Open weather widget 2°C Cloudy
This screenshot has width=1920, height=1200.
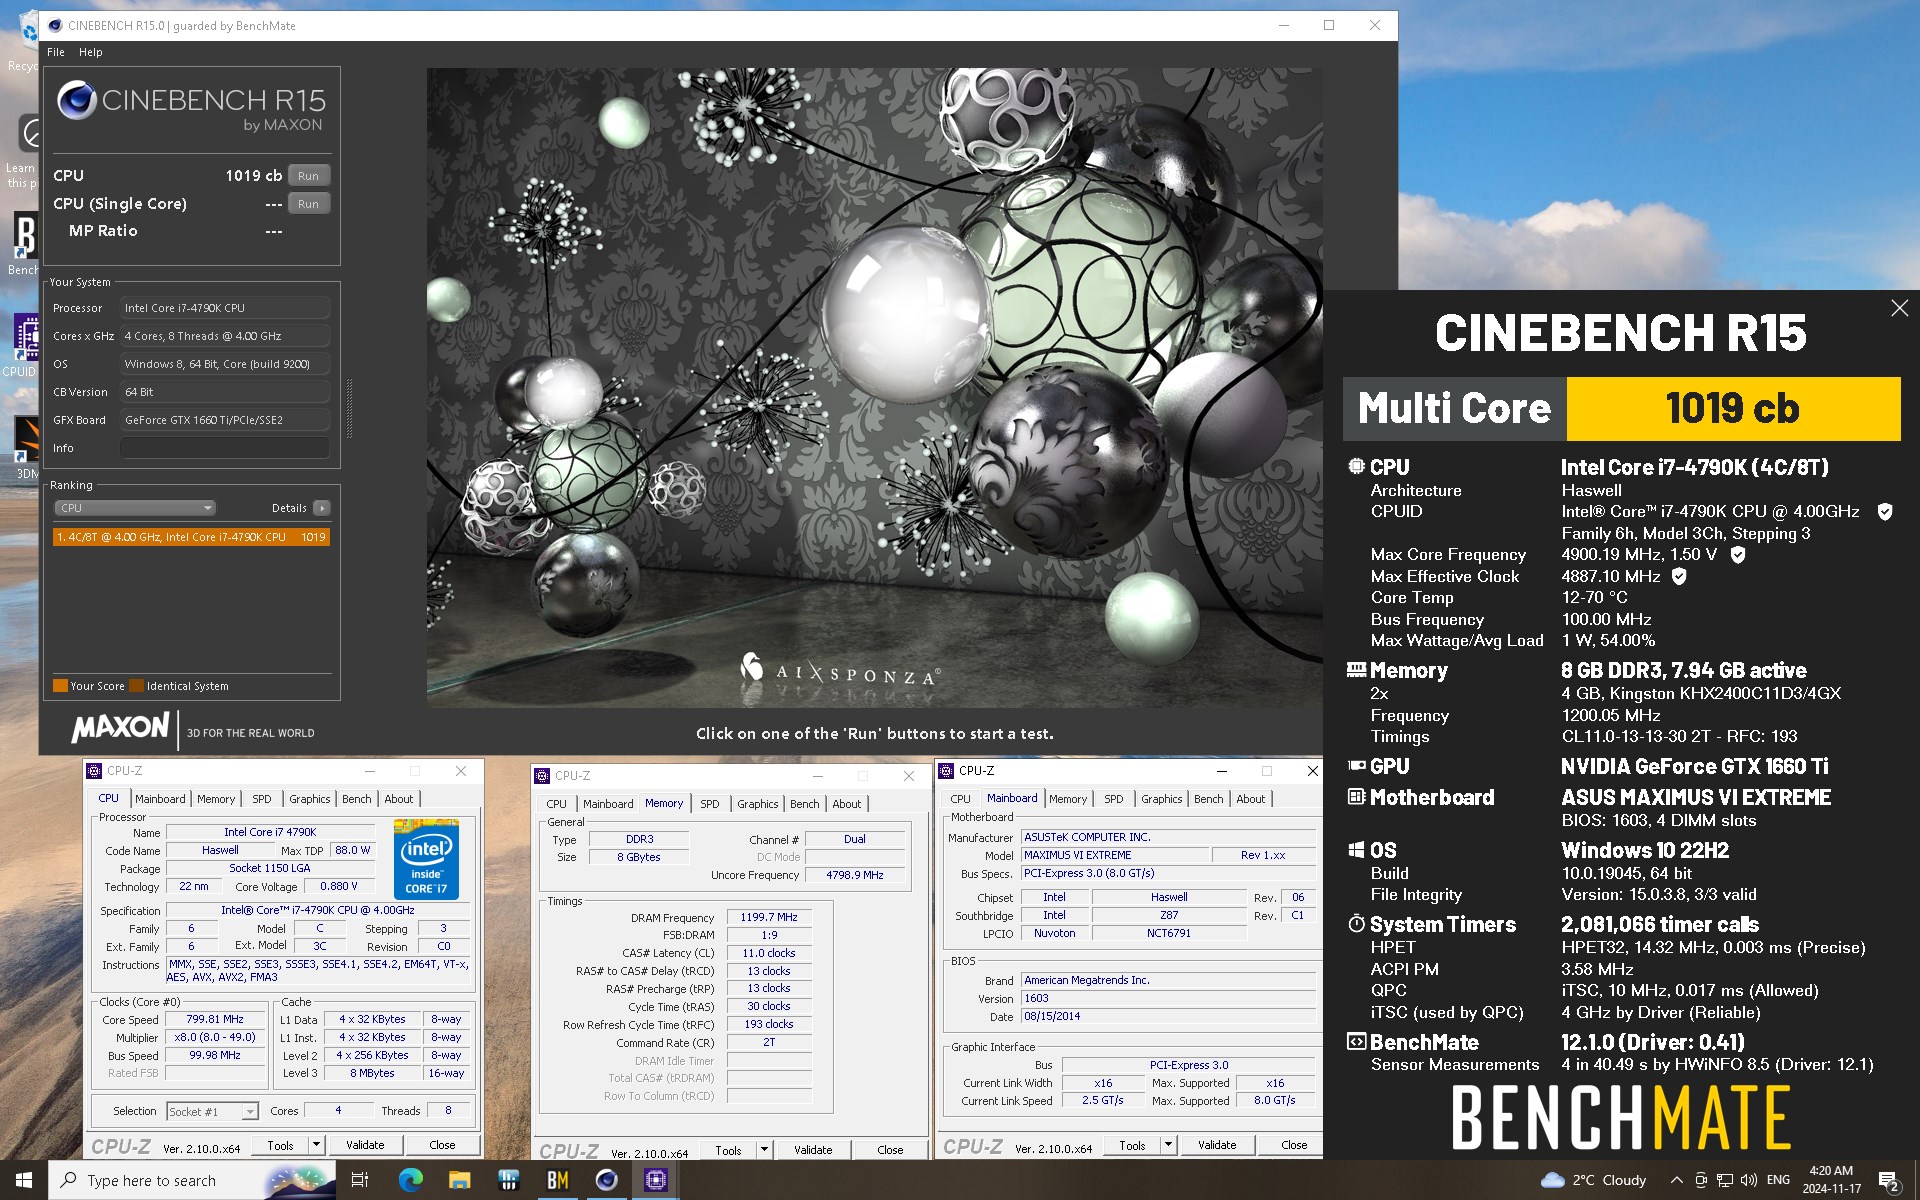1593,1180
